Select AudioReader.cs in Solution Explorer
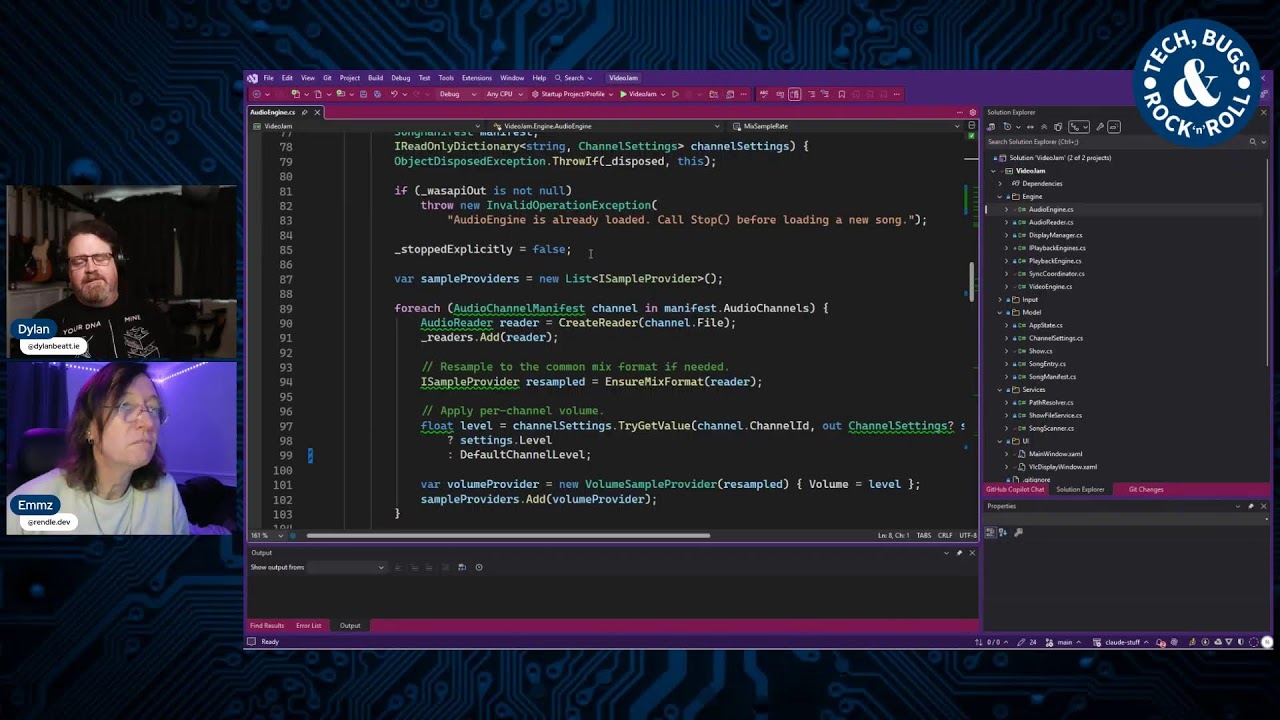 [1051, 222]
